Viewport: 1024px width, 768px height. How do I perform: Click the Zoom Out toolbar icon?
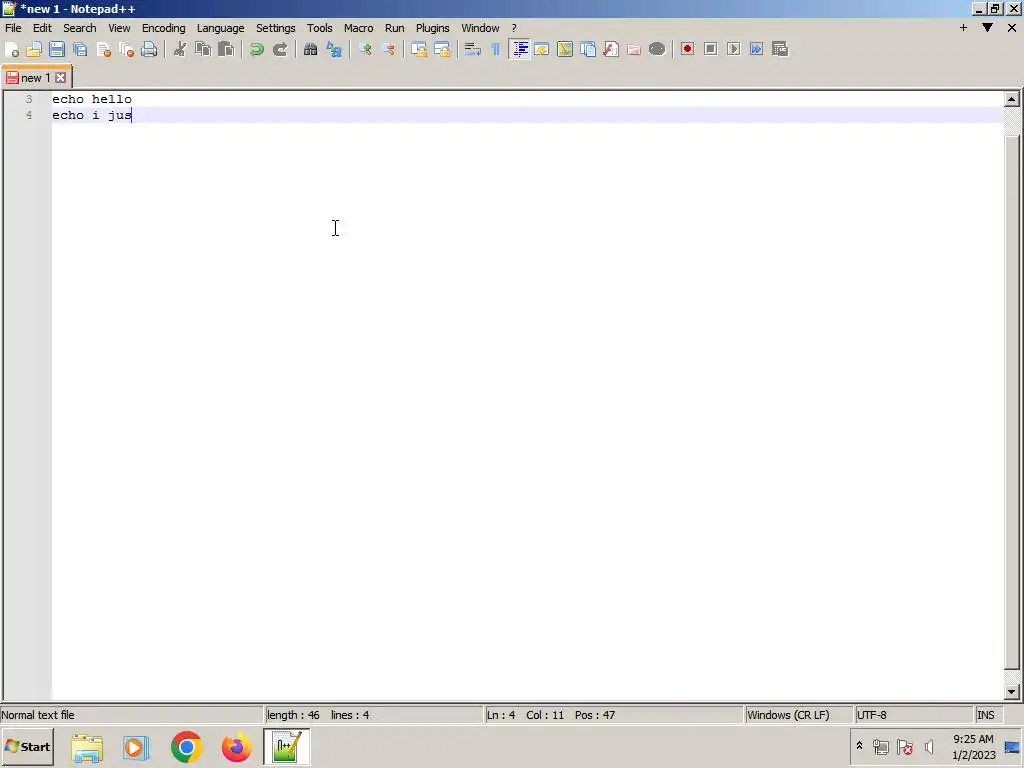point(388,50)
